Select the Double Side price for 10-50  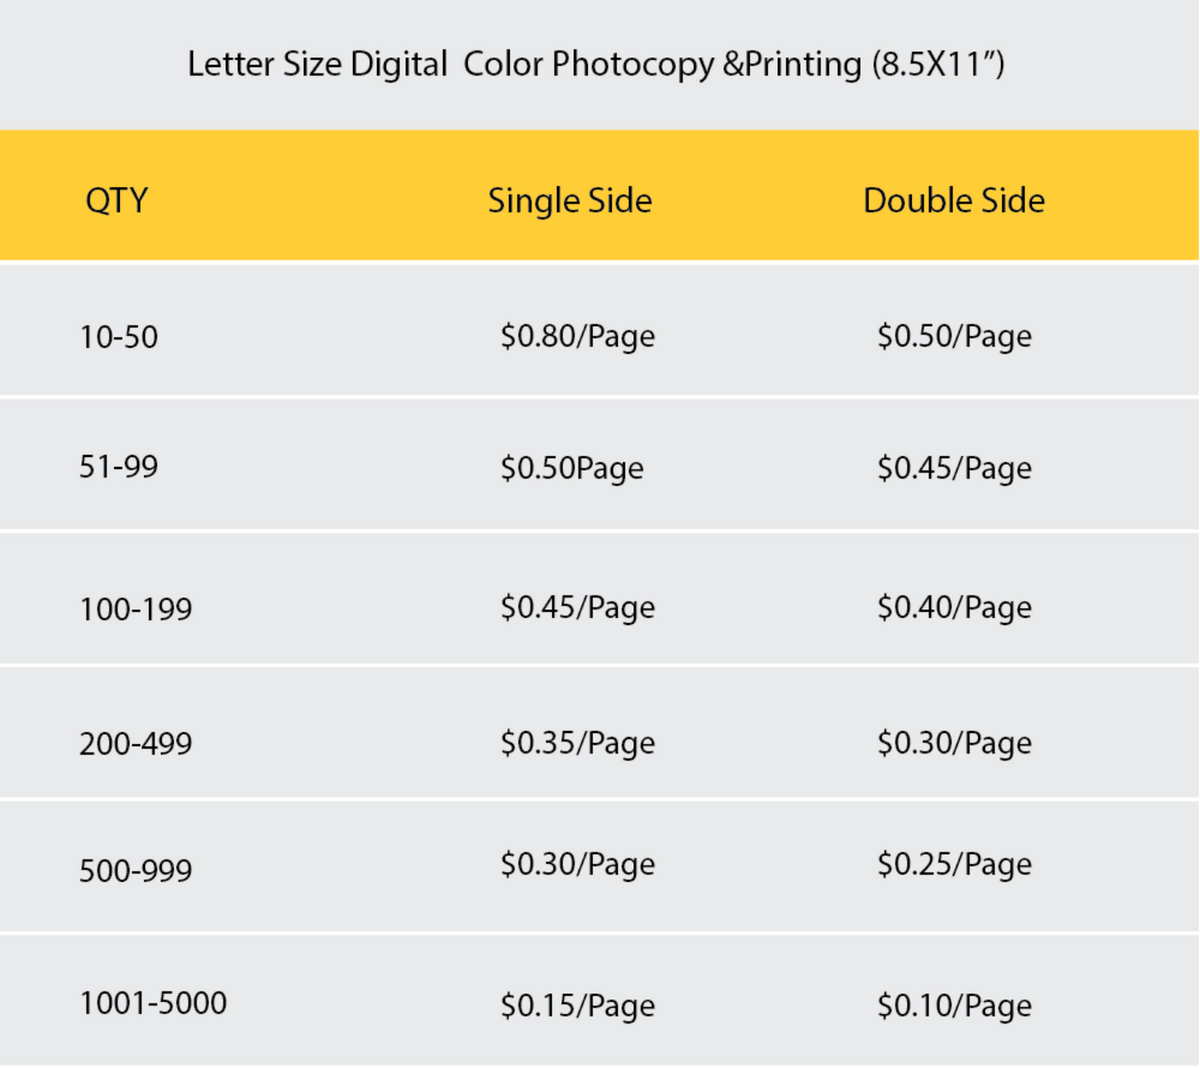pyautogui.click(x=954, y=337)
